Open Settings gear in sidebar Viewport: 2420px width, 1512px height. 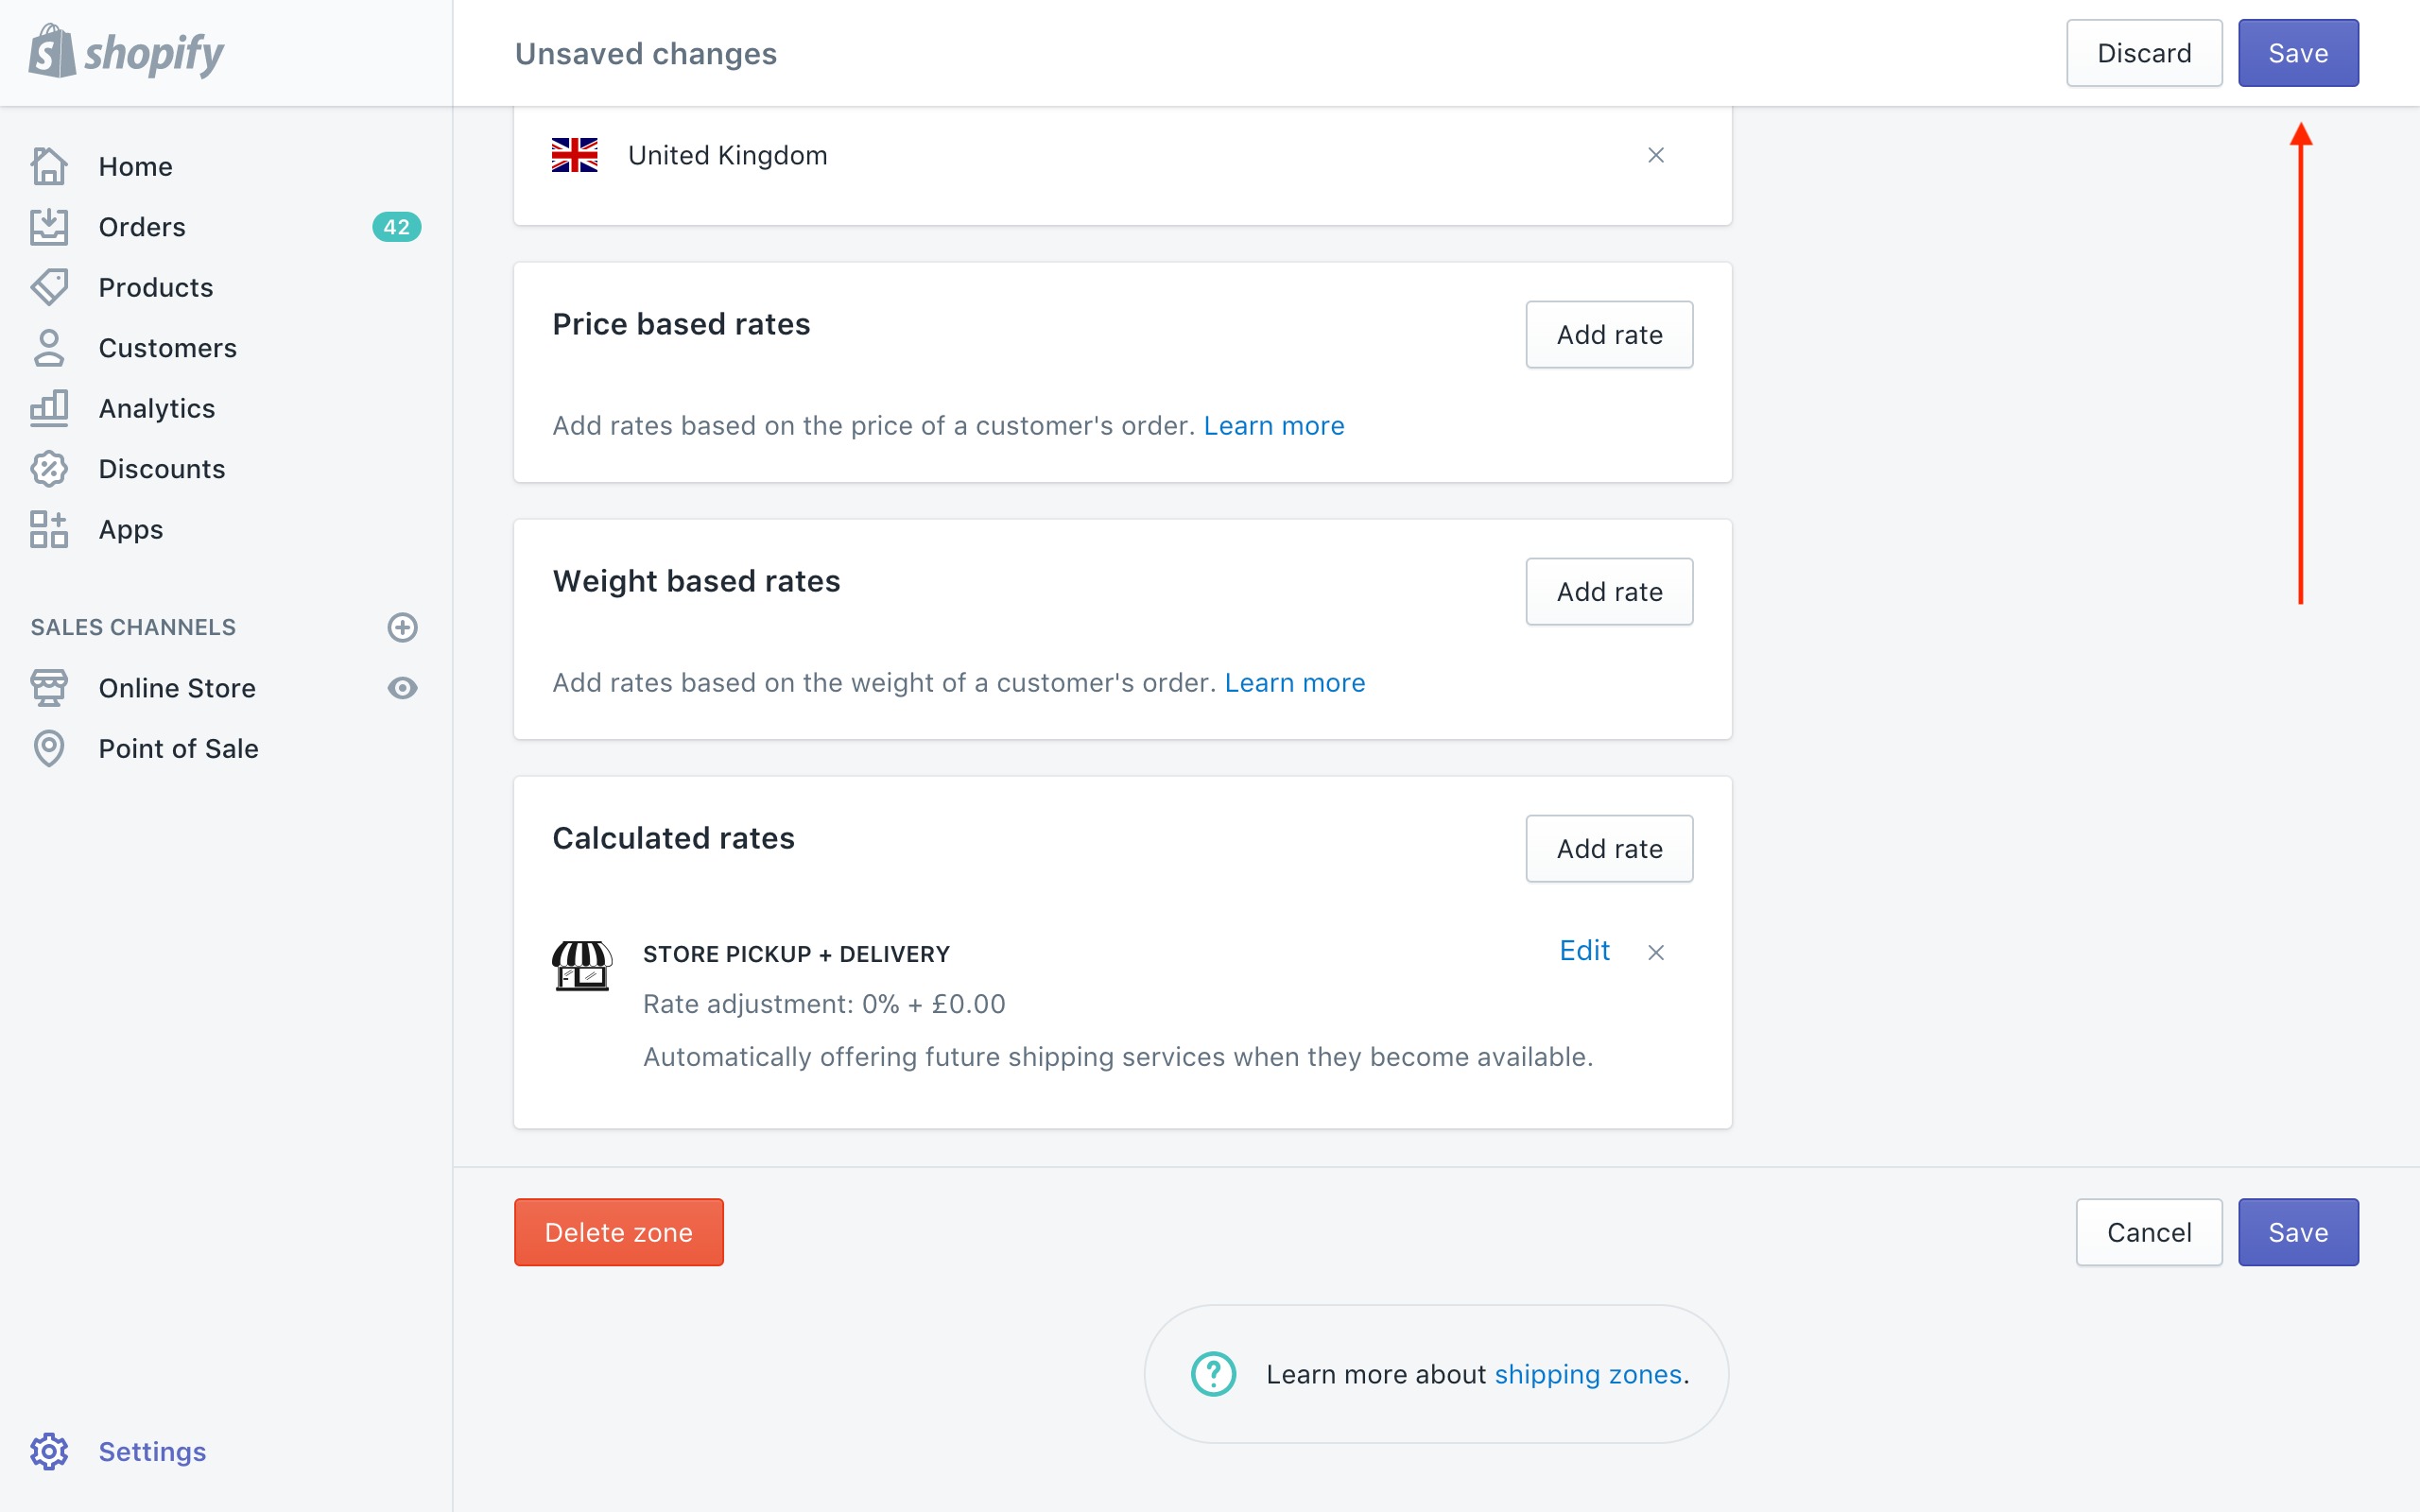49,1451
